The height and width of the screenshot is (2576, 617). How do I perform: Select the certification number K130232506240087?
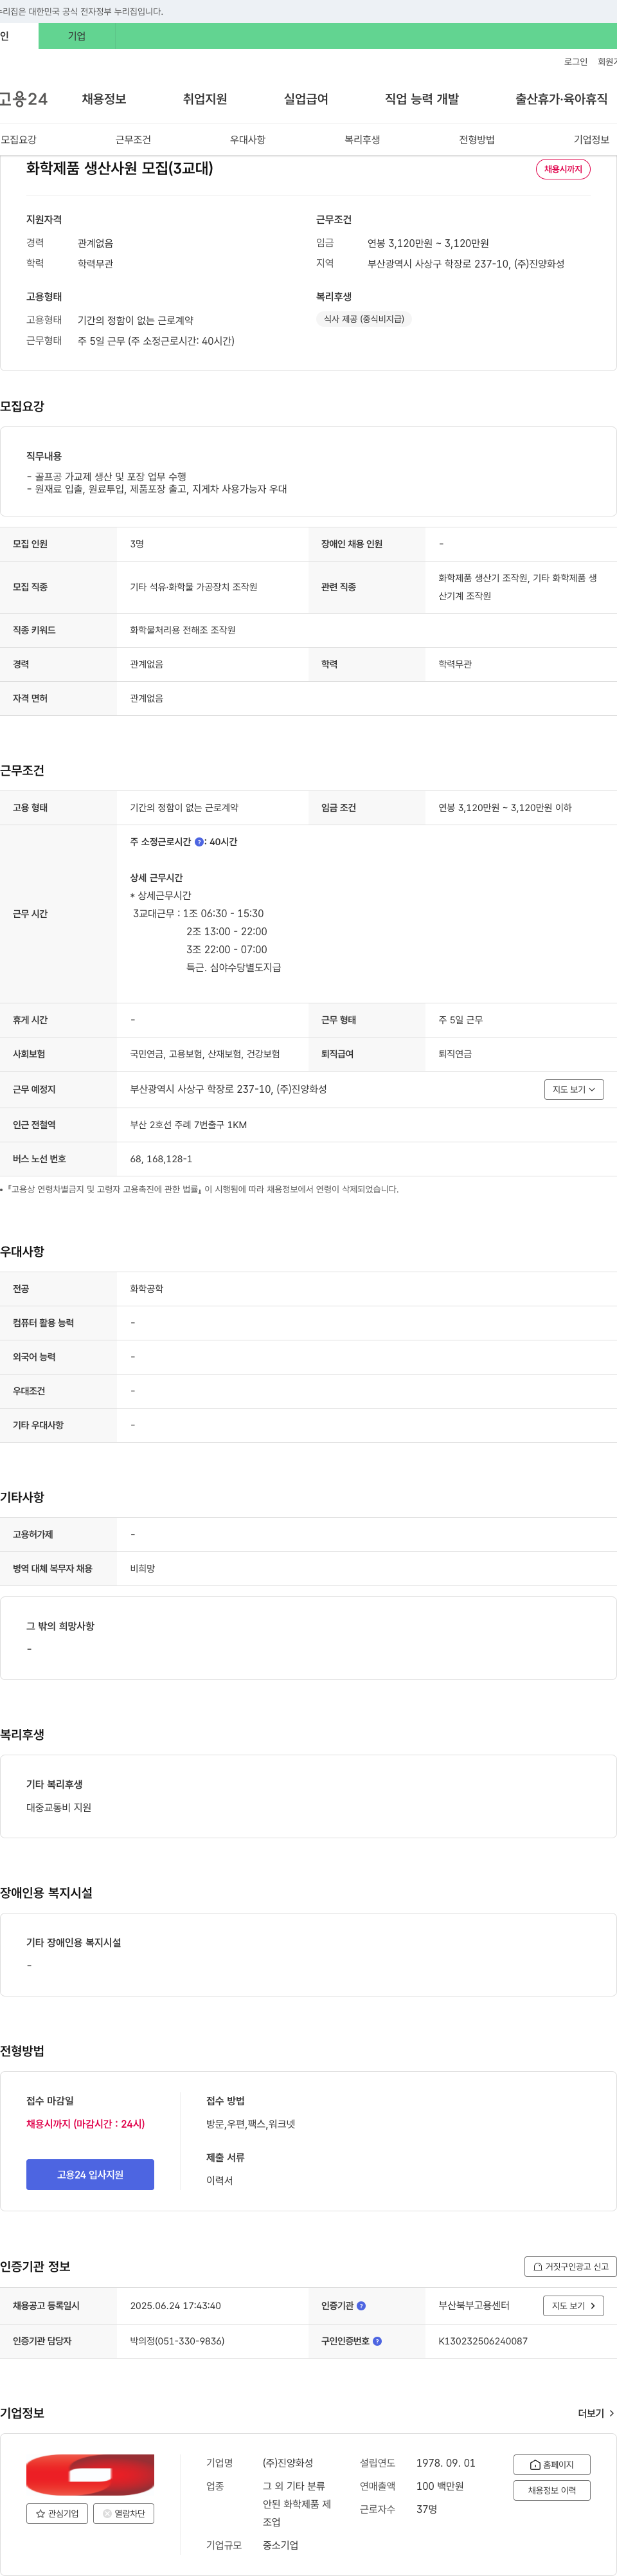483,2341
